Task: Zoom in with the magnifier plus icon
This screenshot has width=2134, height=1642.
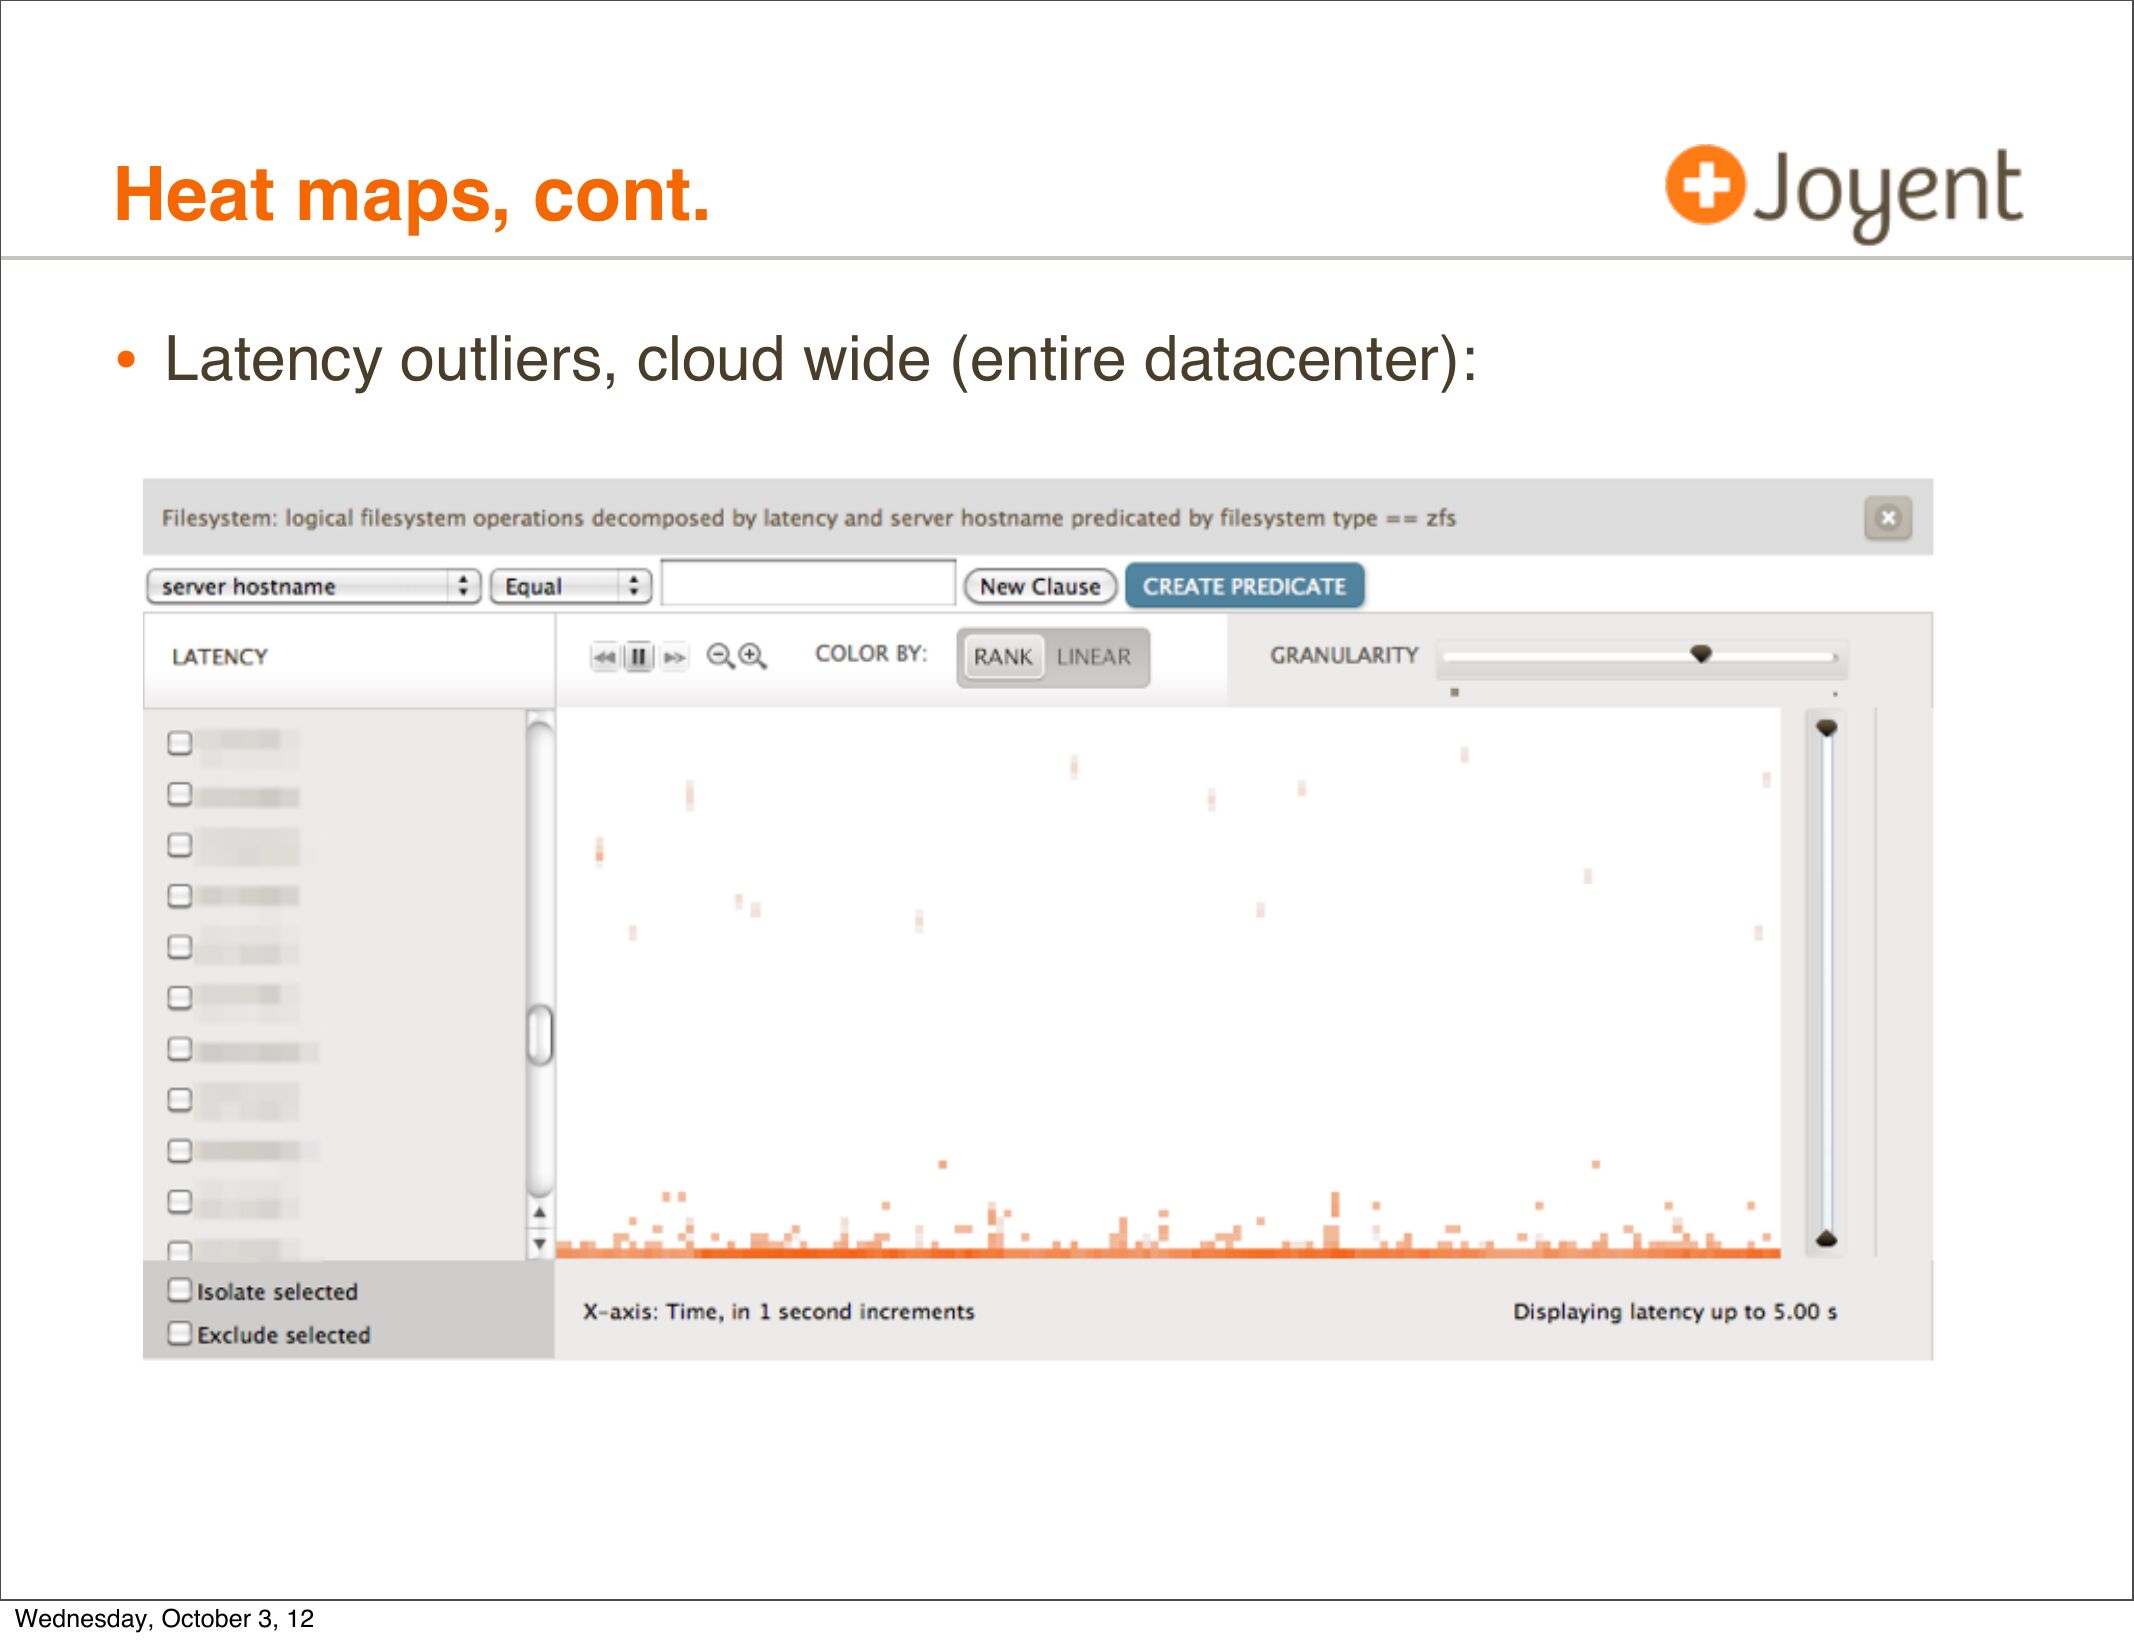Action: 752,656
